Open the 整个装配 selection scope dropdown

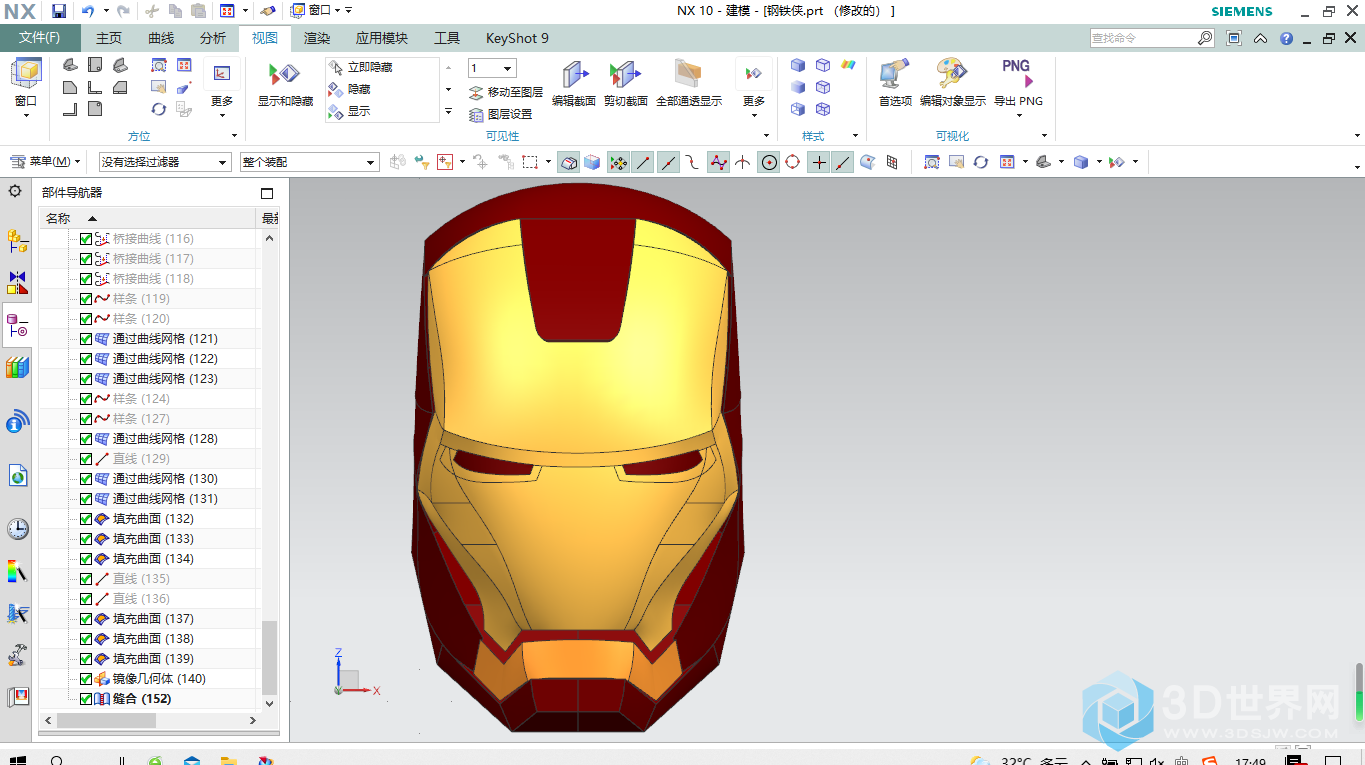coord(309,162)
